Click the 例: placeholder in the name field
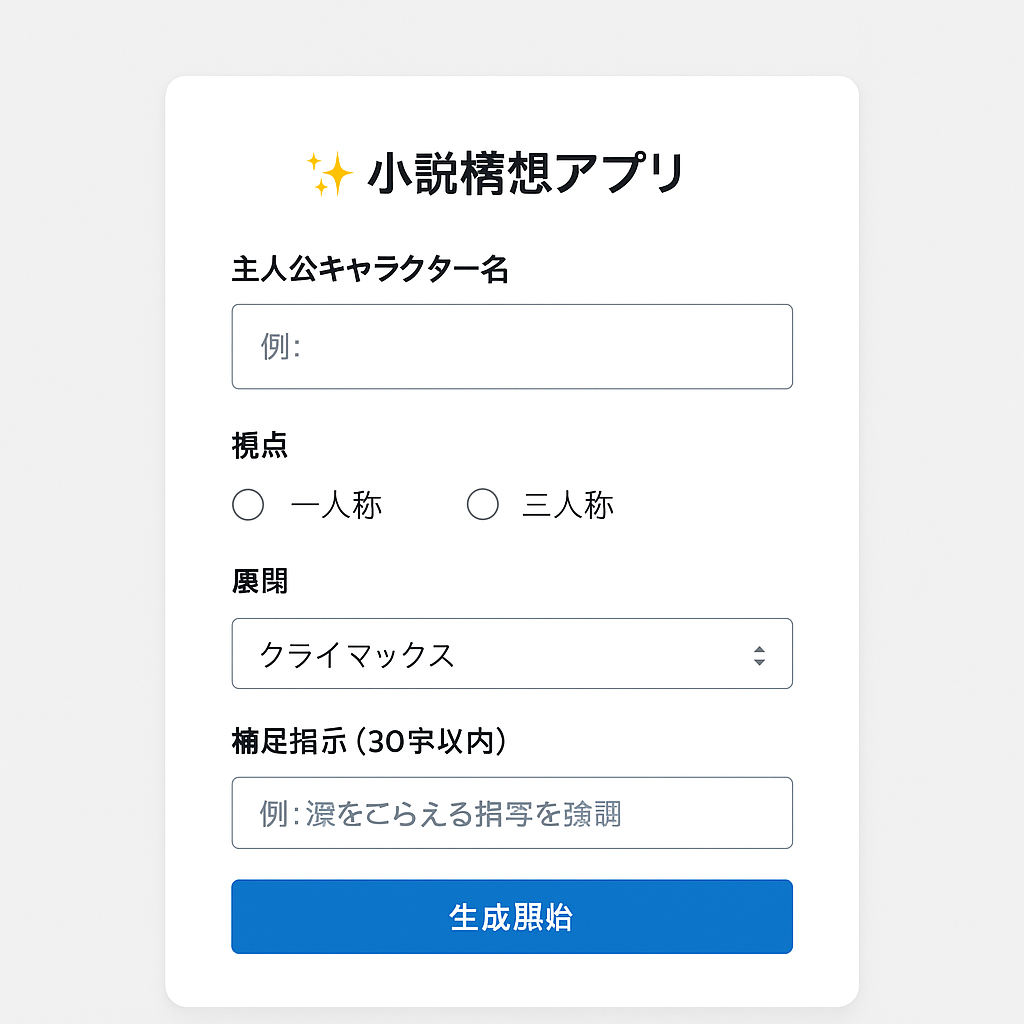Viewport: 1024px width, 1024px height. click(x=281, y=347)
